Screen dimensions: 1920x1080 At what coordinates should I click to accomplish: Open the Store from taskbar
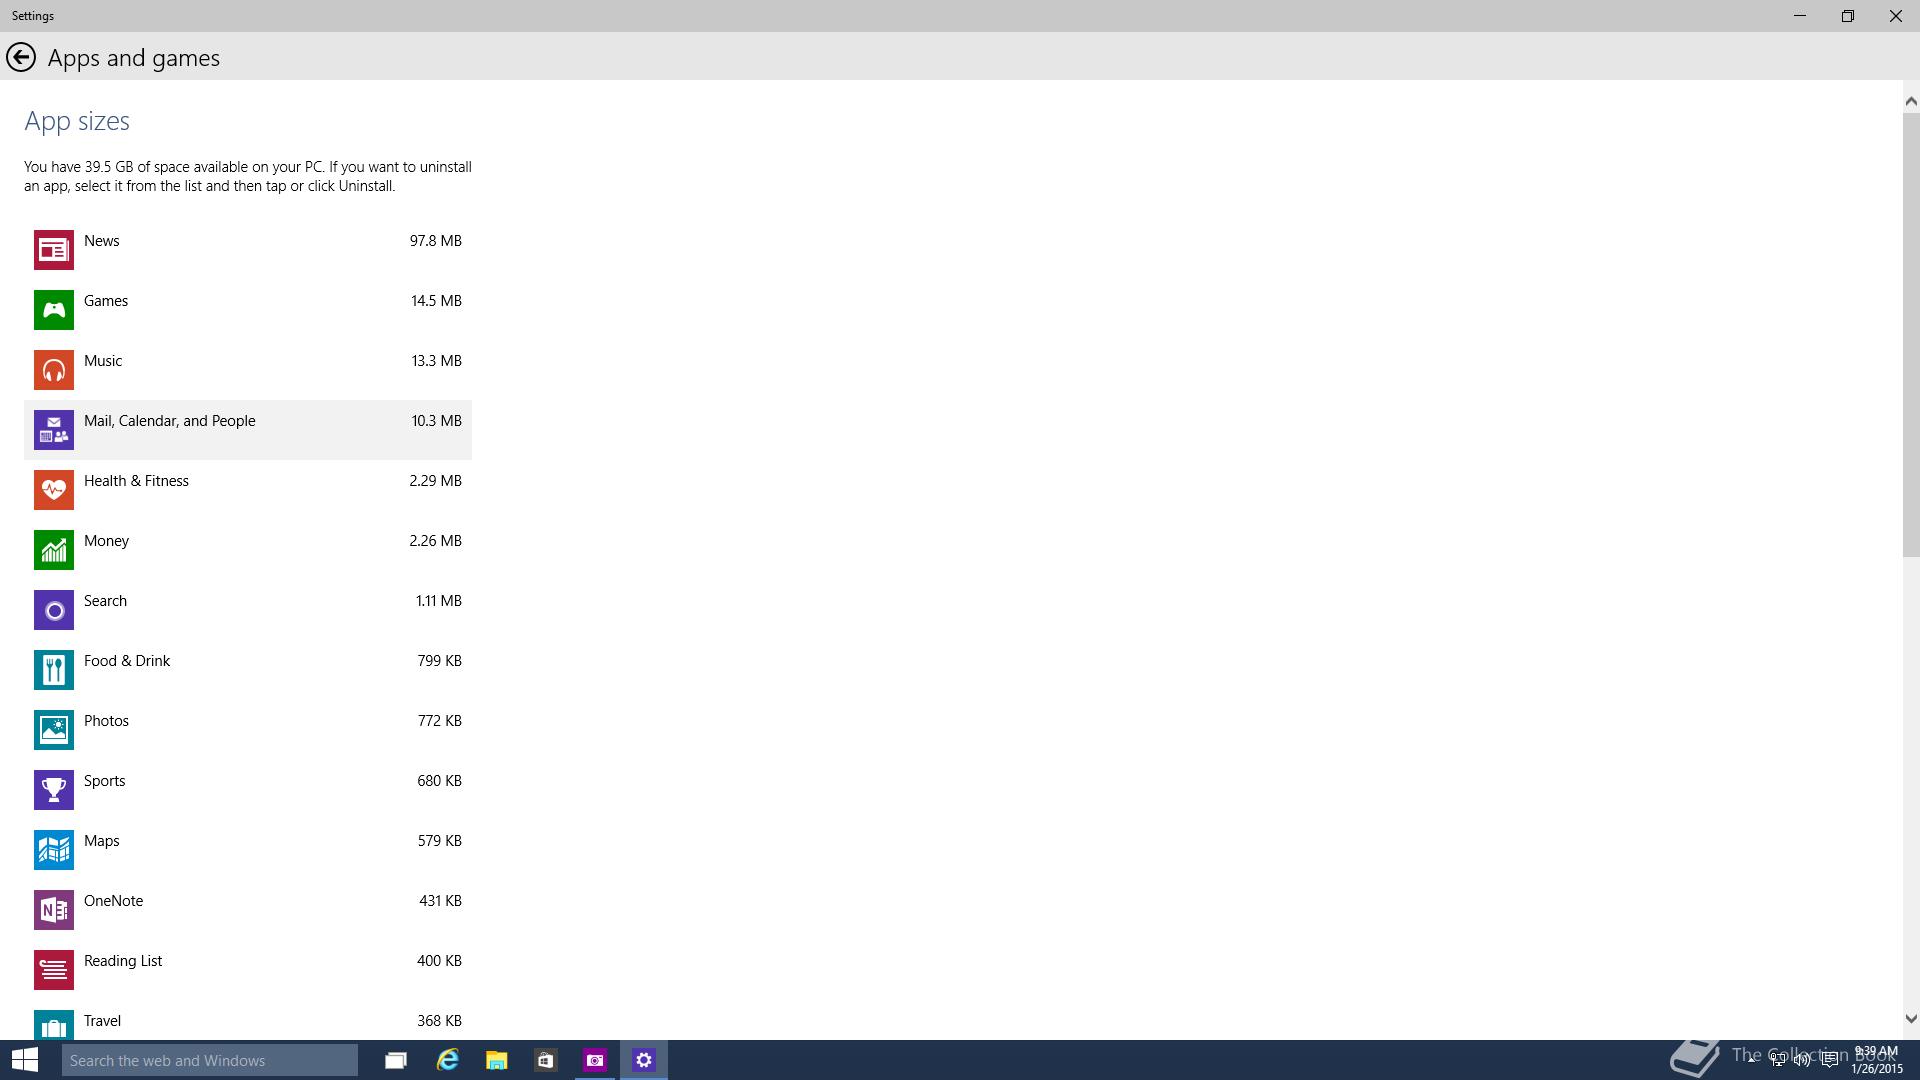coord(545,1060)
